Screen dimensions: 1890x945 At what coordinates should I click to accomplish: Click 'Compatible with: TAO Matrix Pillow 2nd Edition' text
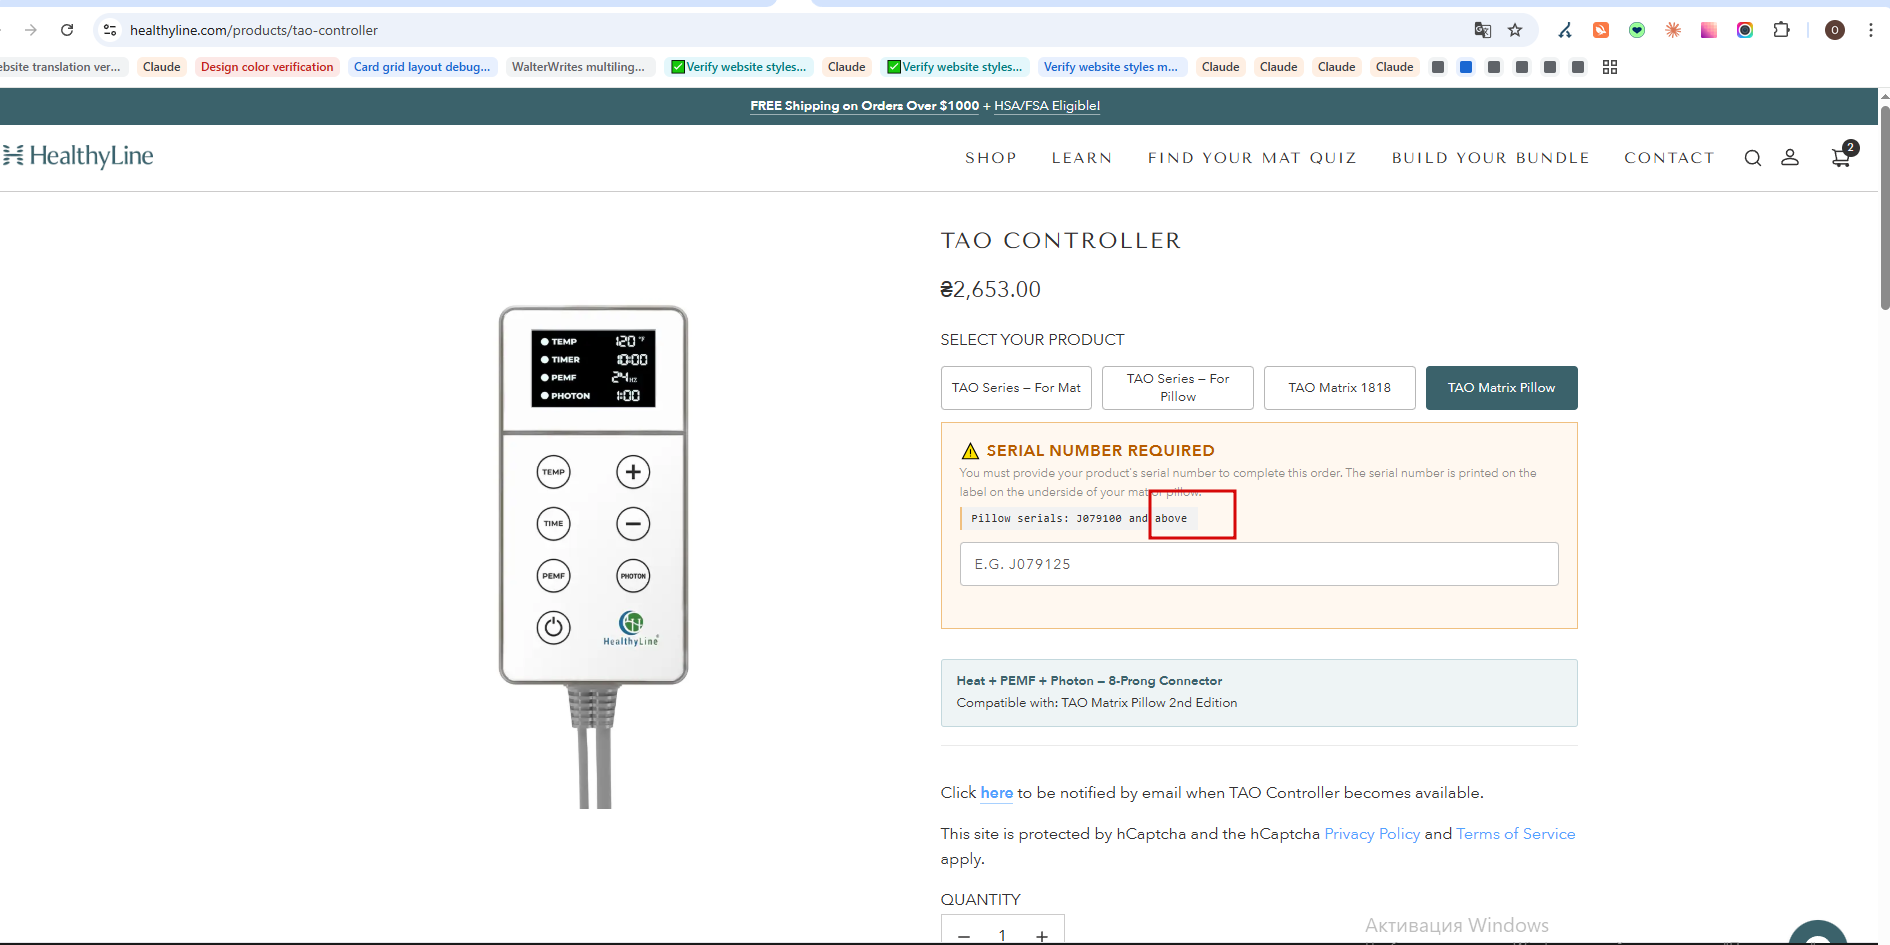pos(1097,703)
